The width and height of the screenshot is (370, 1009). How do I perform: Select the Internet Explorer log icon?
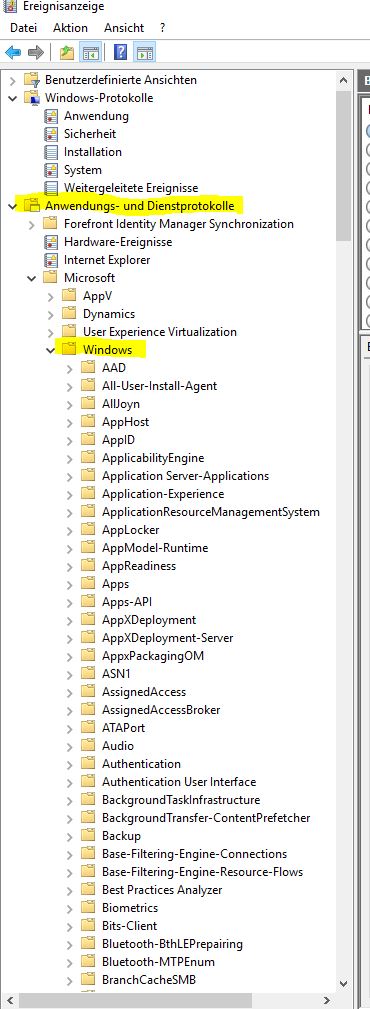[x=50, y=260]
